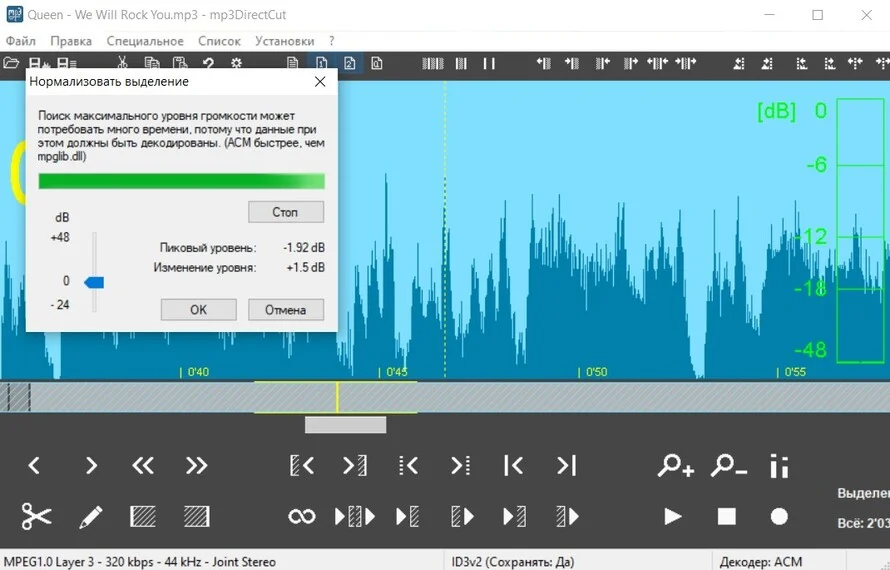Image resolution: width=890 pixels, height=570 pixels.
Task: Open the Файл menu
Action: coord(20,41)
